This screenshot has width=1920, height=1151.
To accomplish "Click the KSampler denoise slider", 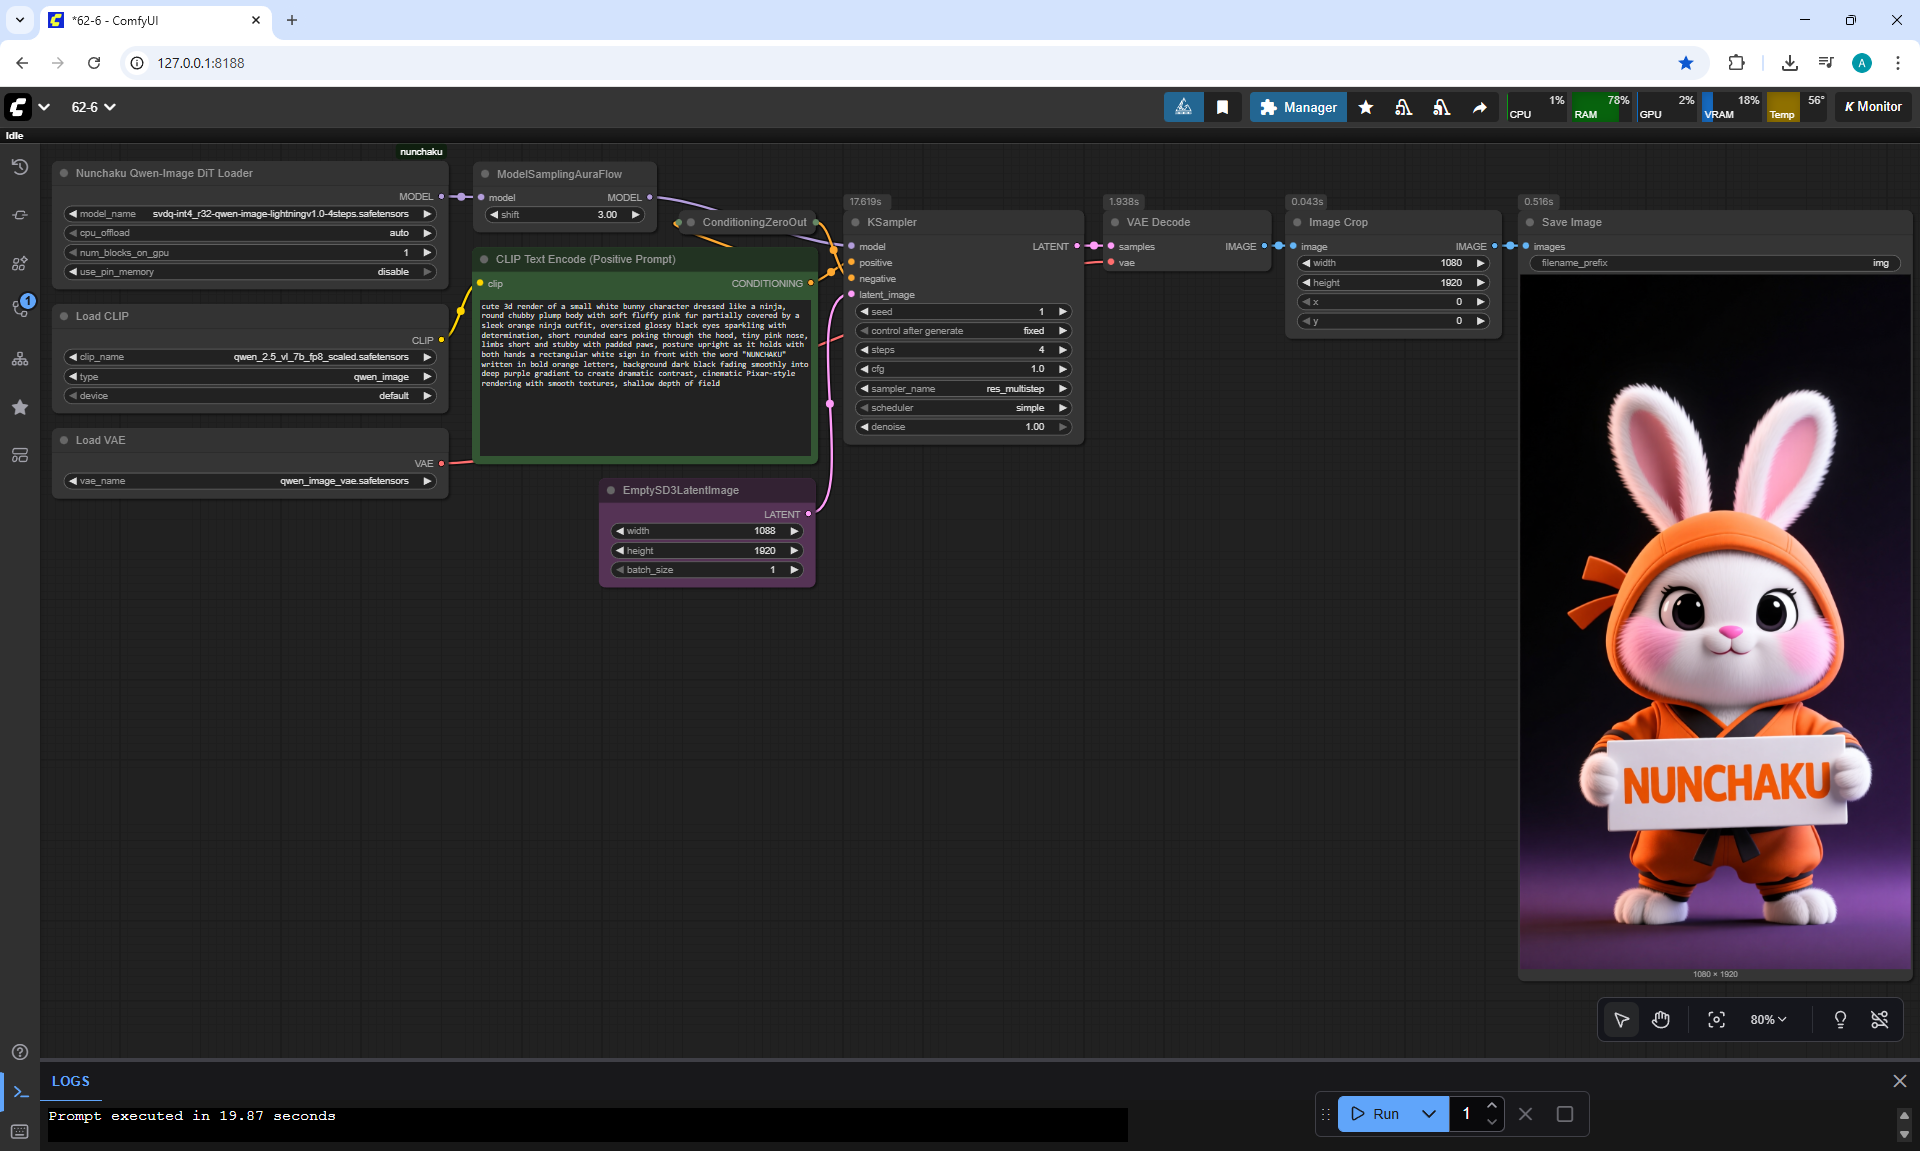I will tap(962, 427).
